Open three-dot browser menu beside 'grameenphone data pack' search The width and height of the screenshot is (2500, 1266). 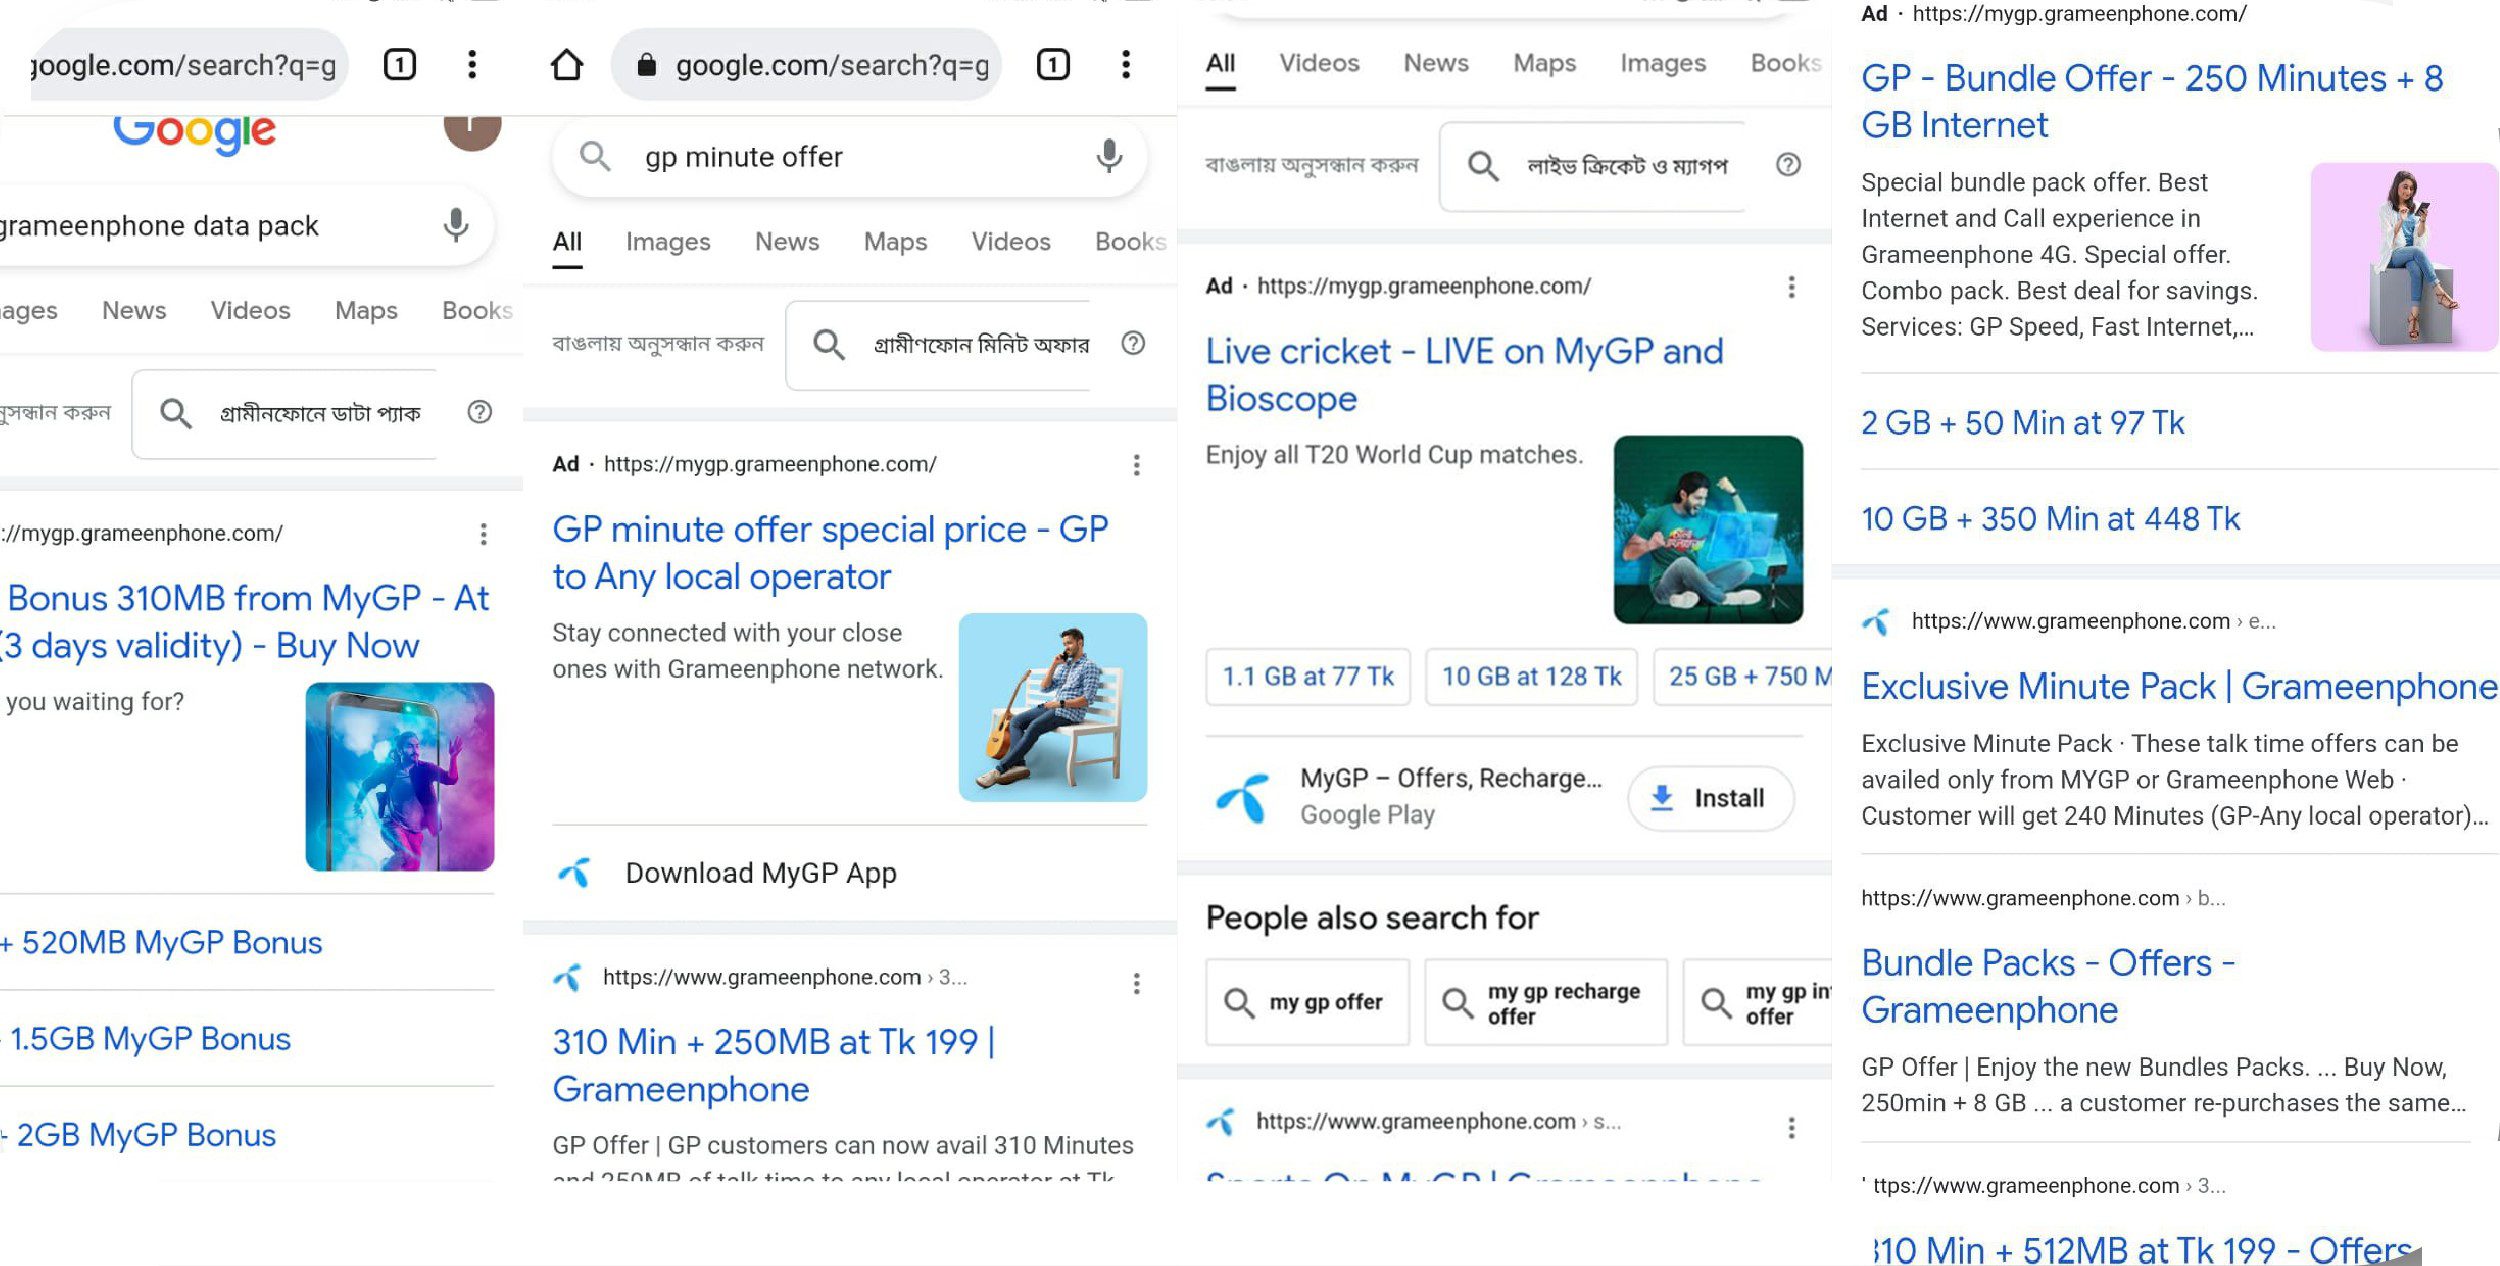472,65
